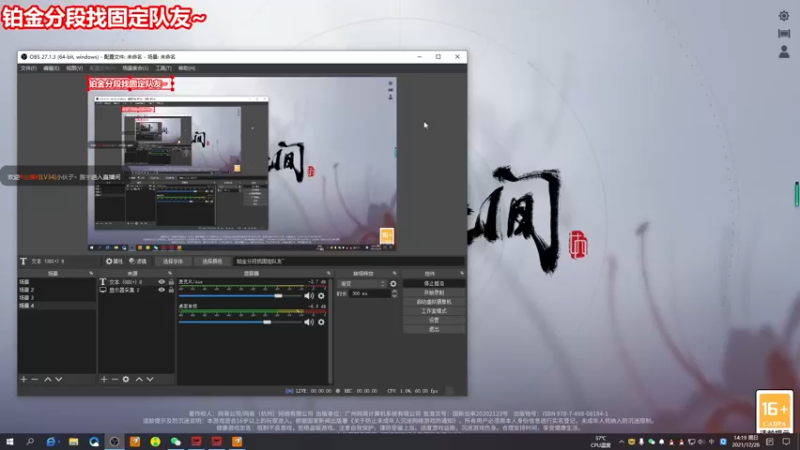The width and height of the screenshot is (800, 450).
Task: Move scene down in Scenes panel
Action: point(59,379)
